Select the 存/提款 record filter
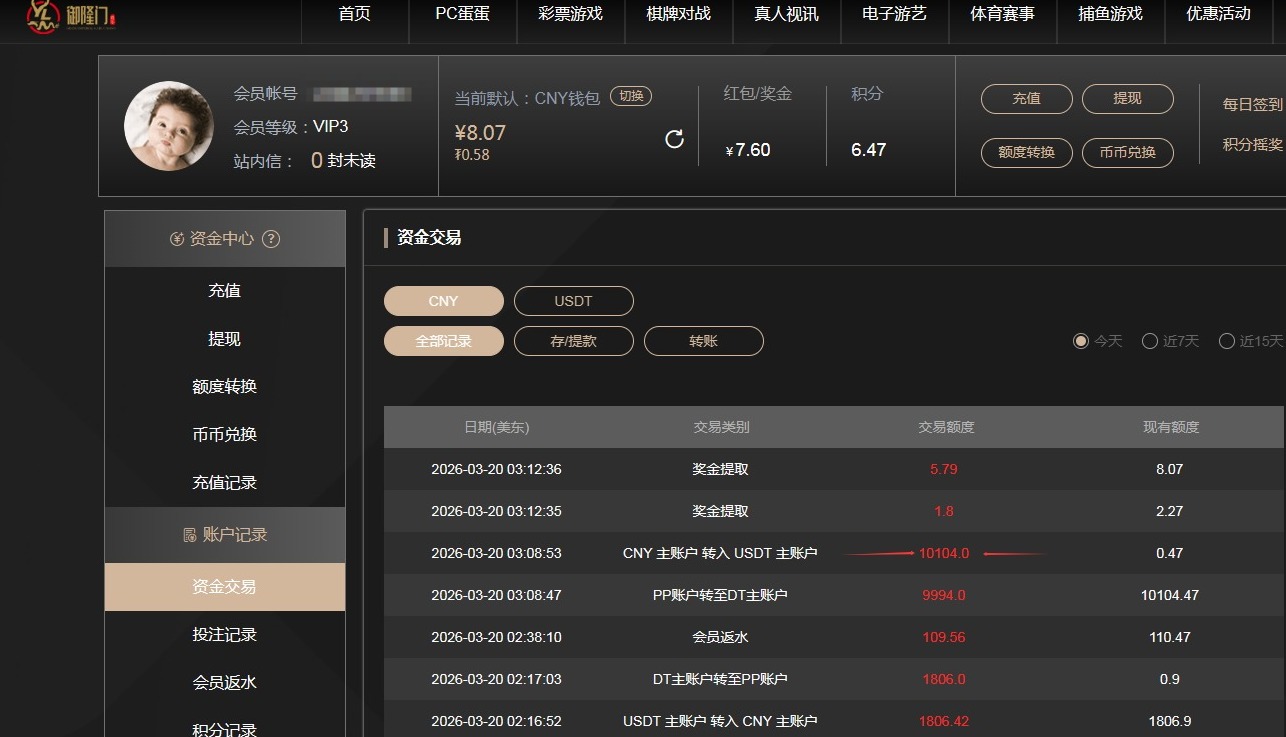The image size is (1286, 737). tap(573, 340)
